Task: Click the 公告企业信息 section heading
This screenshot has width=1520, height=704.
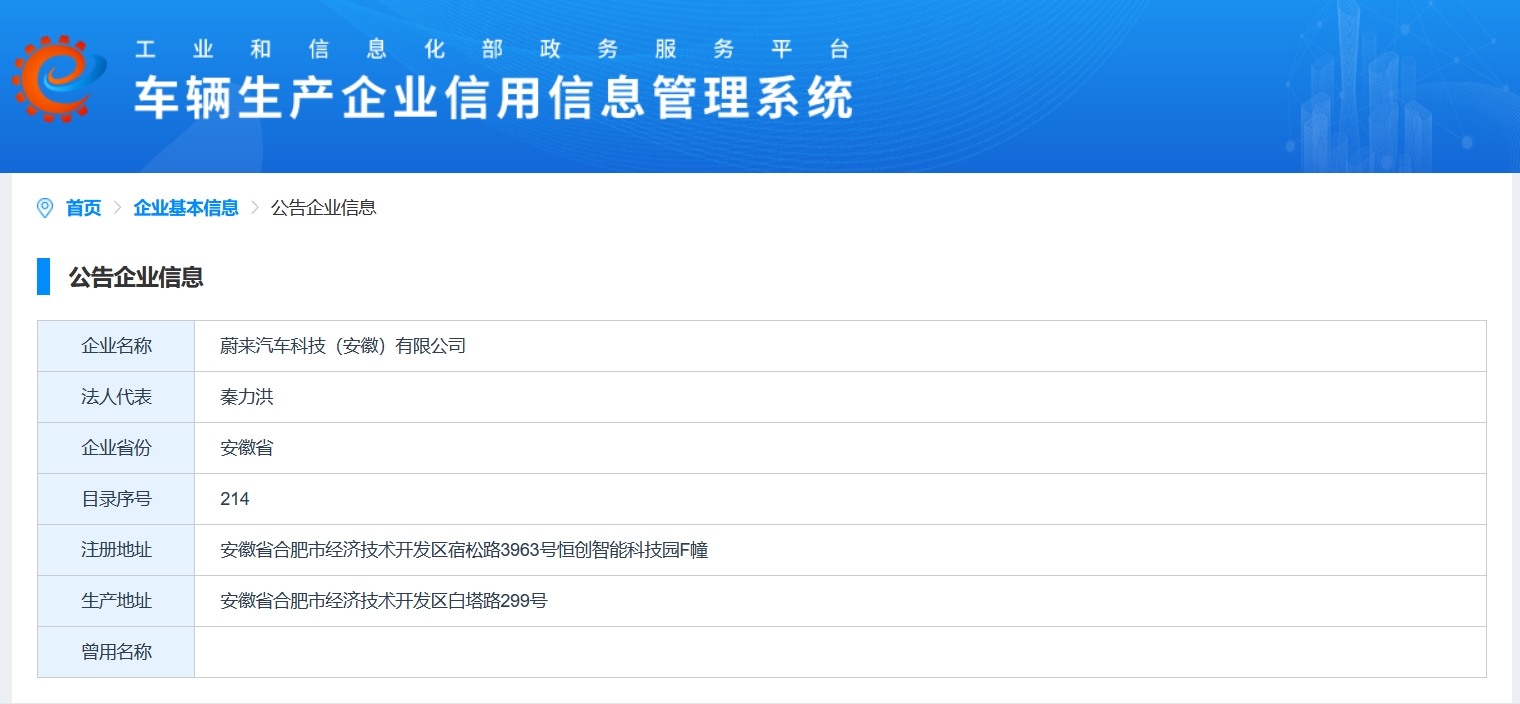Action: [136, 278]
